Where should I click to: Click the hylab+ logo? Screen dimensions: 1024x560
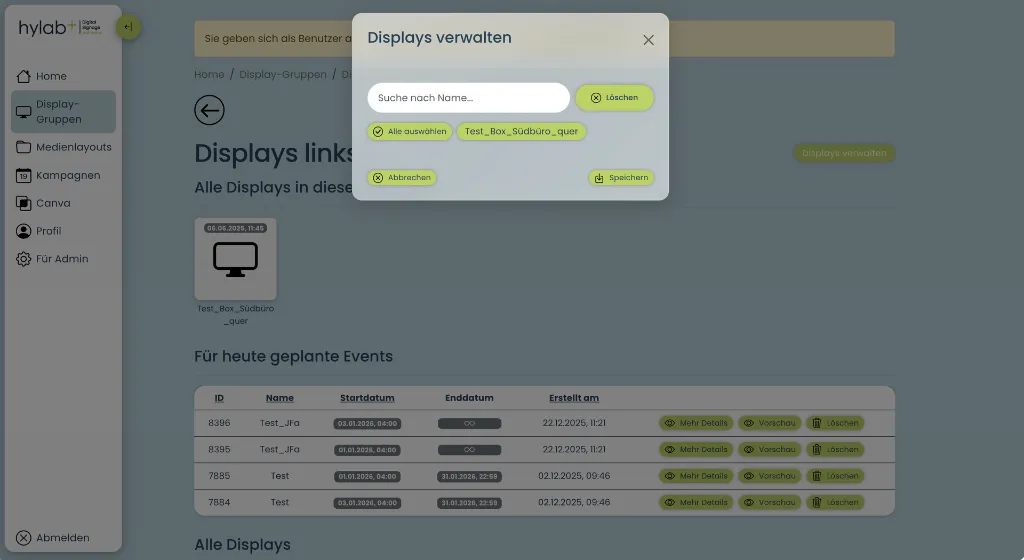click(59, 27)
